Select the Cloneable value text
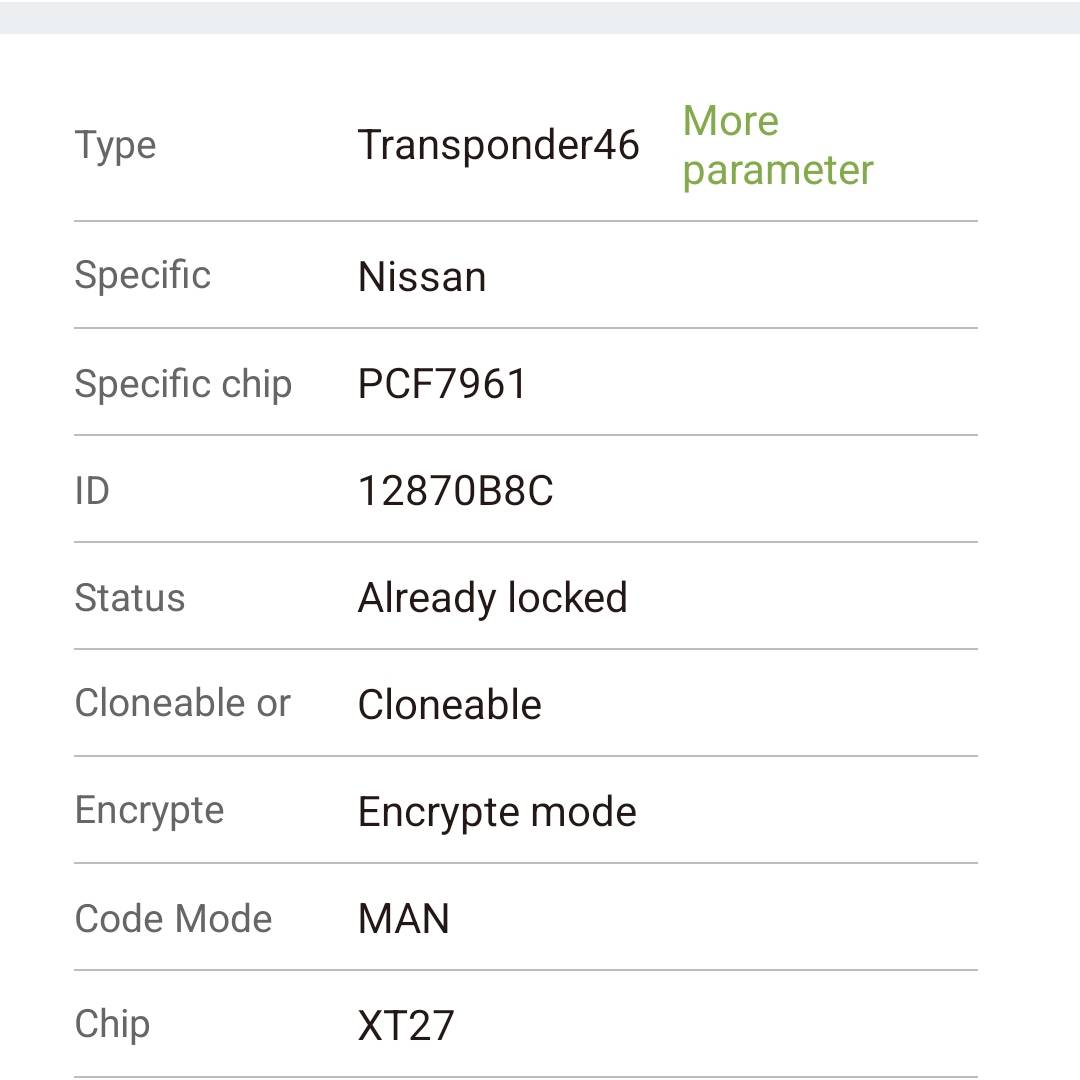 click(450, 705)
